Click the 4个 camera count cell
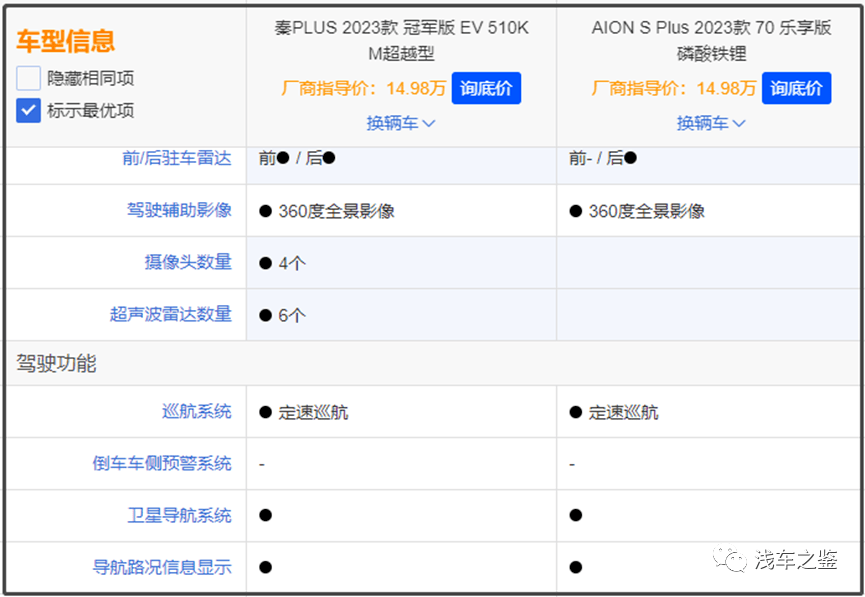 coord(401,263)
